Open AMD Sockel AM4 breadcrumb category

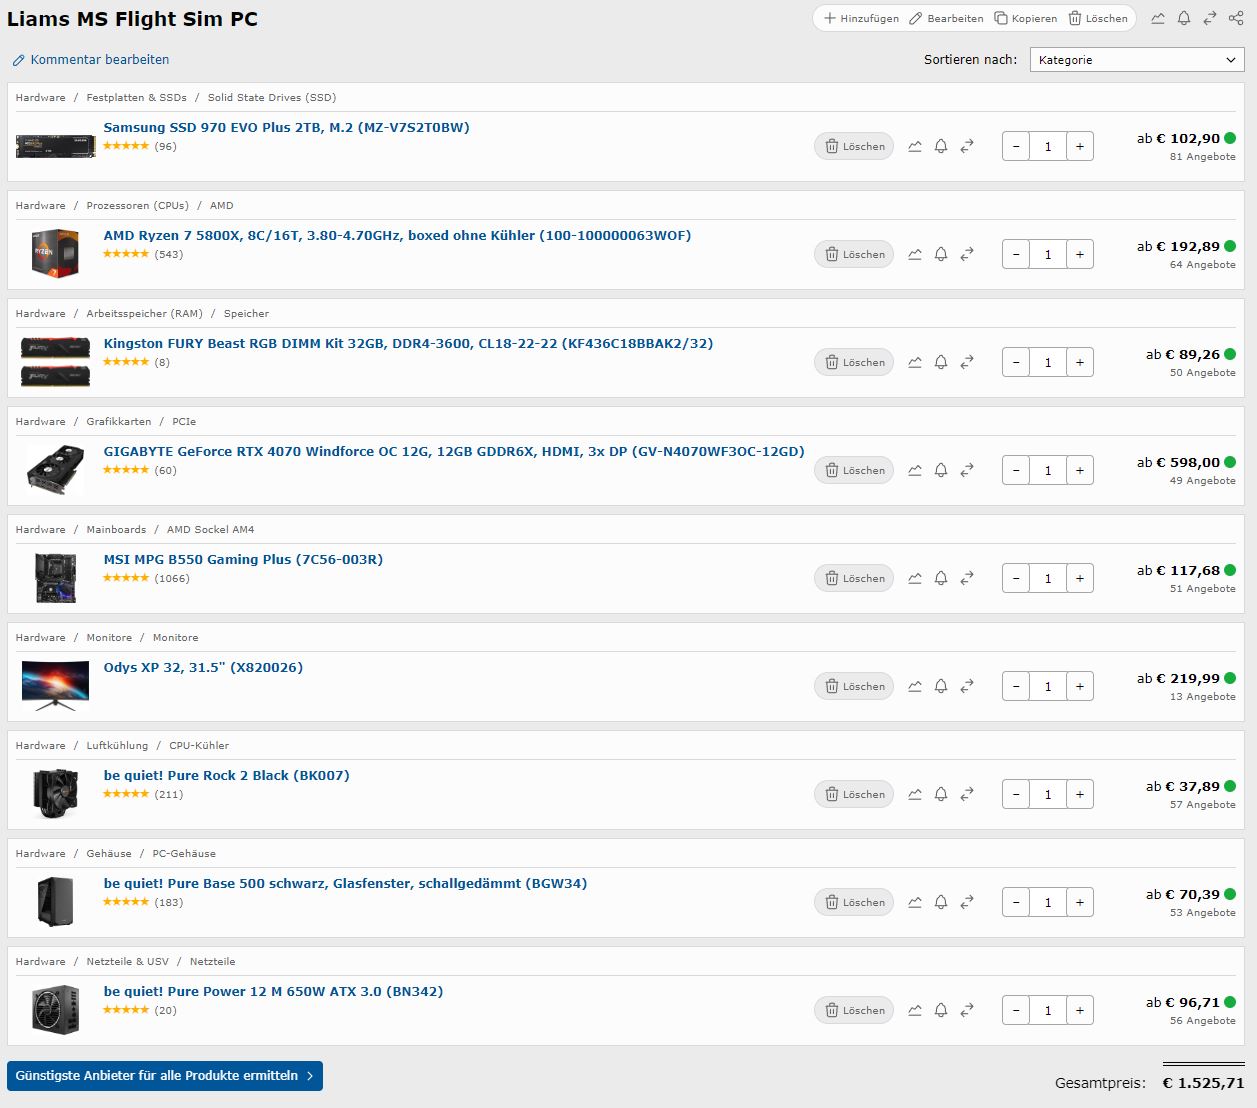210,529
